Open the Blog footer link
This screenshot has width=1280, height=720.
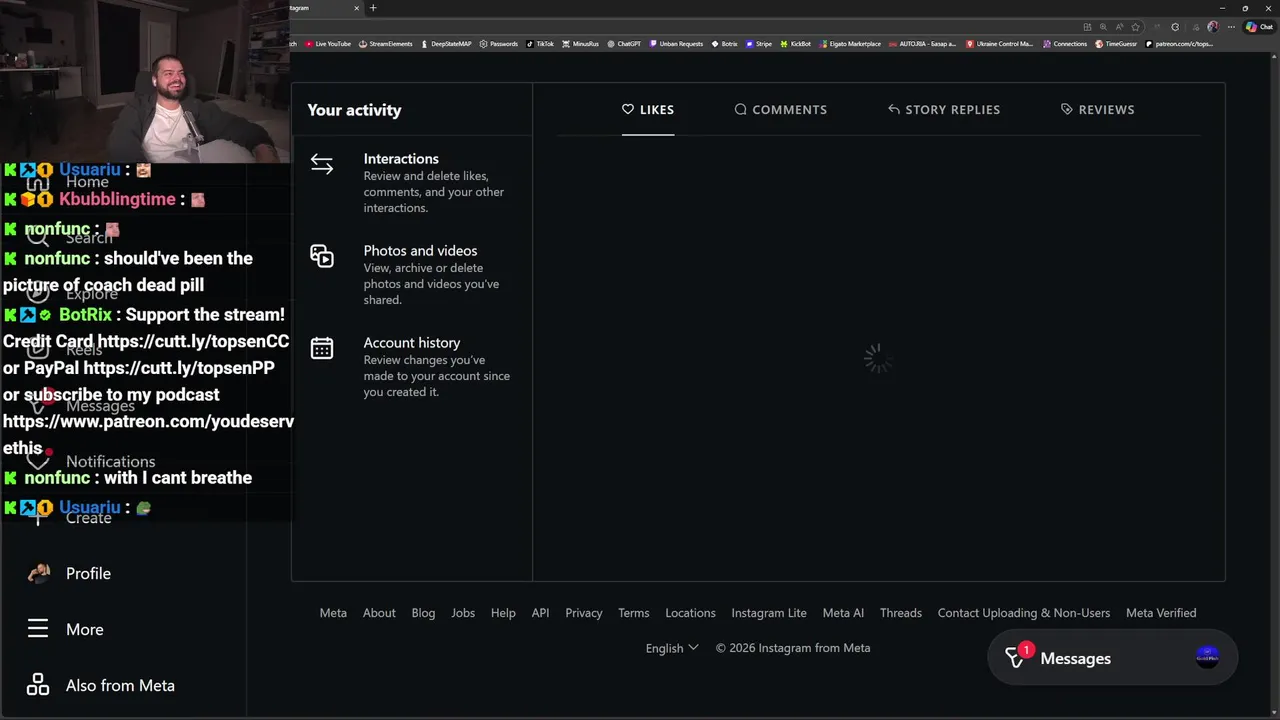pos(423,613)
